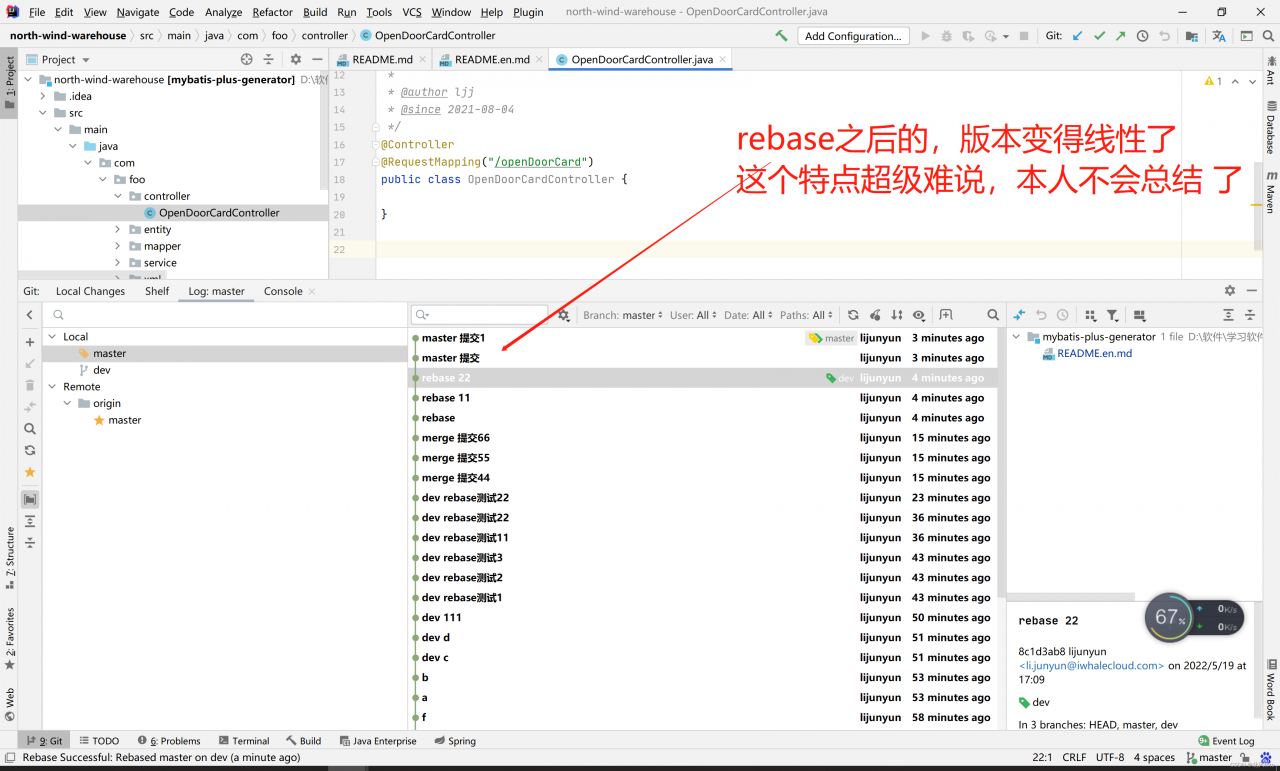Click the Show Diff icon in commit details

click(x=1019, y=315)
